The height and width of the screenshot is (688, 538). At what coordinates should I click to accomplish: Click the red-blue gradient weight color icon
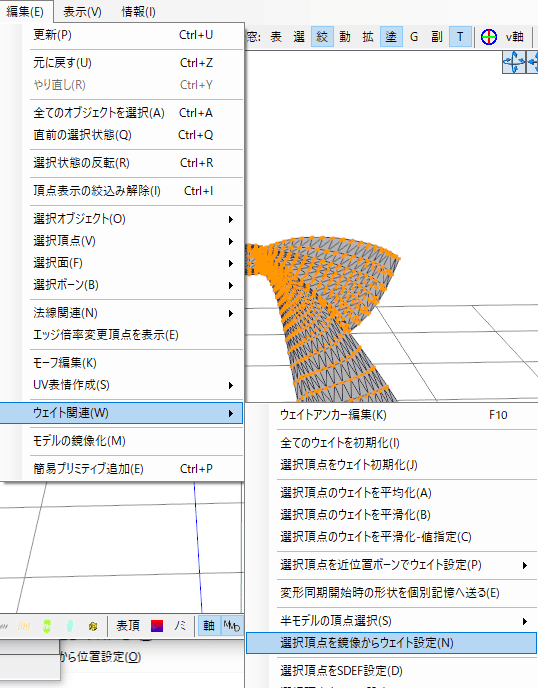[157, 626]
